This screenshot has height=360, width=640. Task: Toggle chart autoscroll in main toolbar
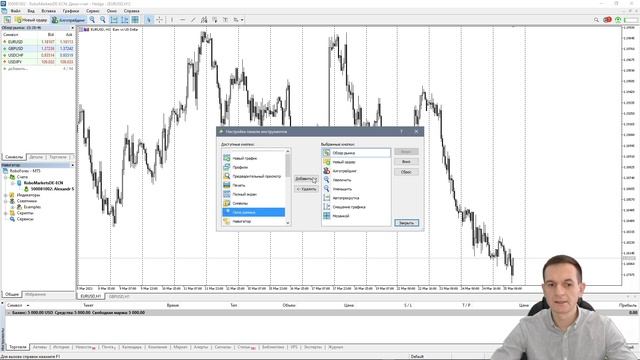tap(114, 20)
